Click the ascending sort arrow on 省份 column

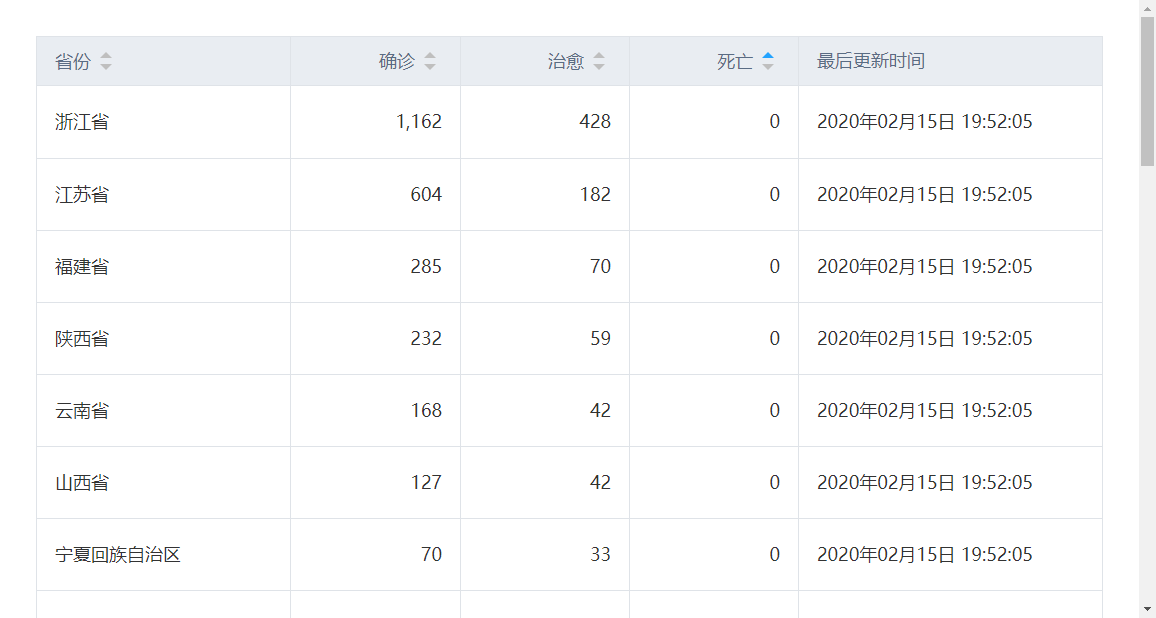click(x=105, y=56)
